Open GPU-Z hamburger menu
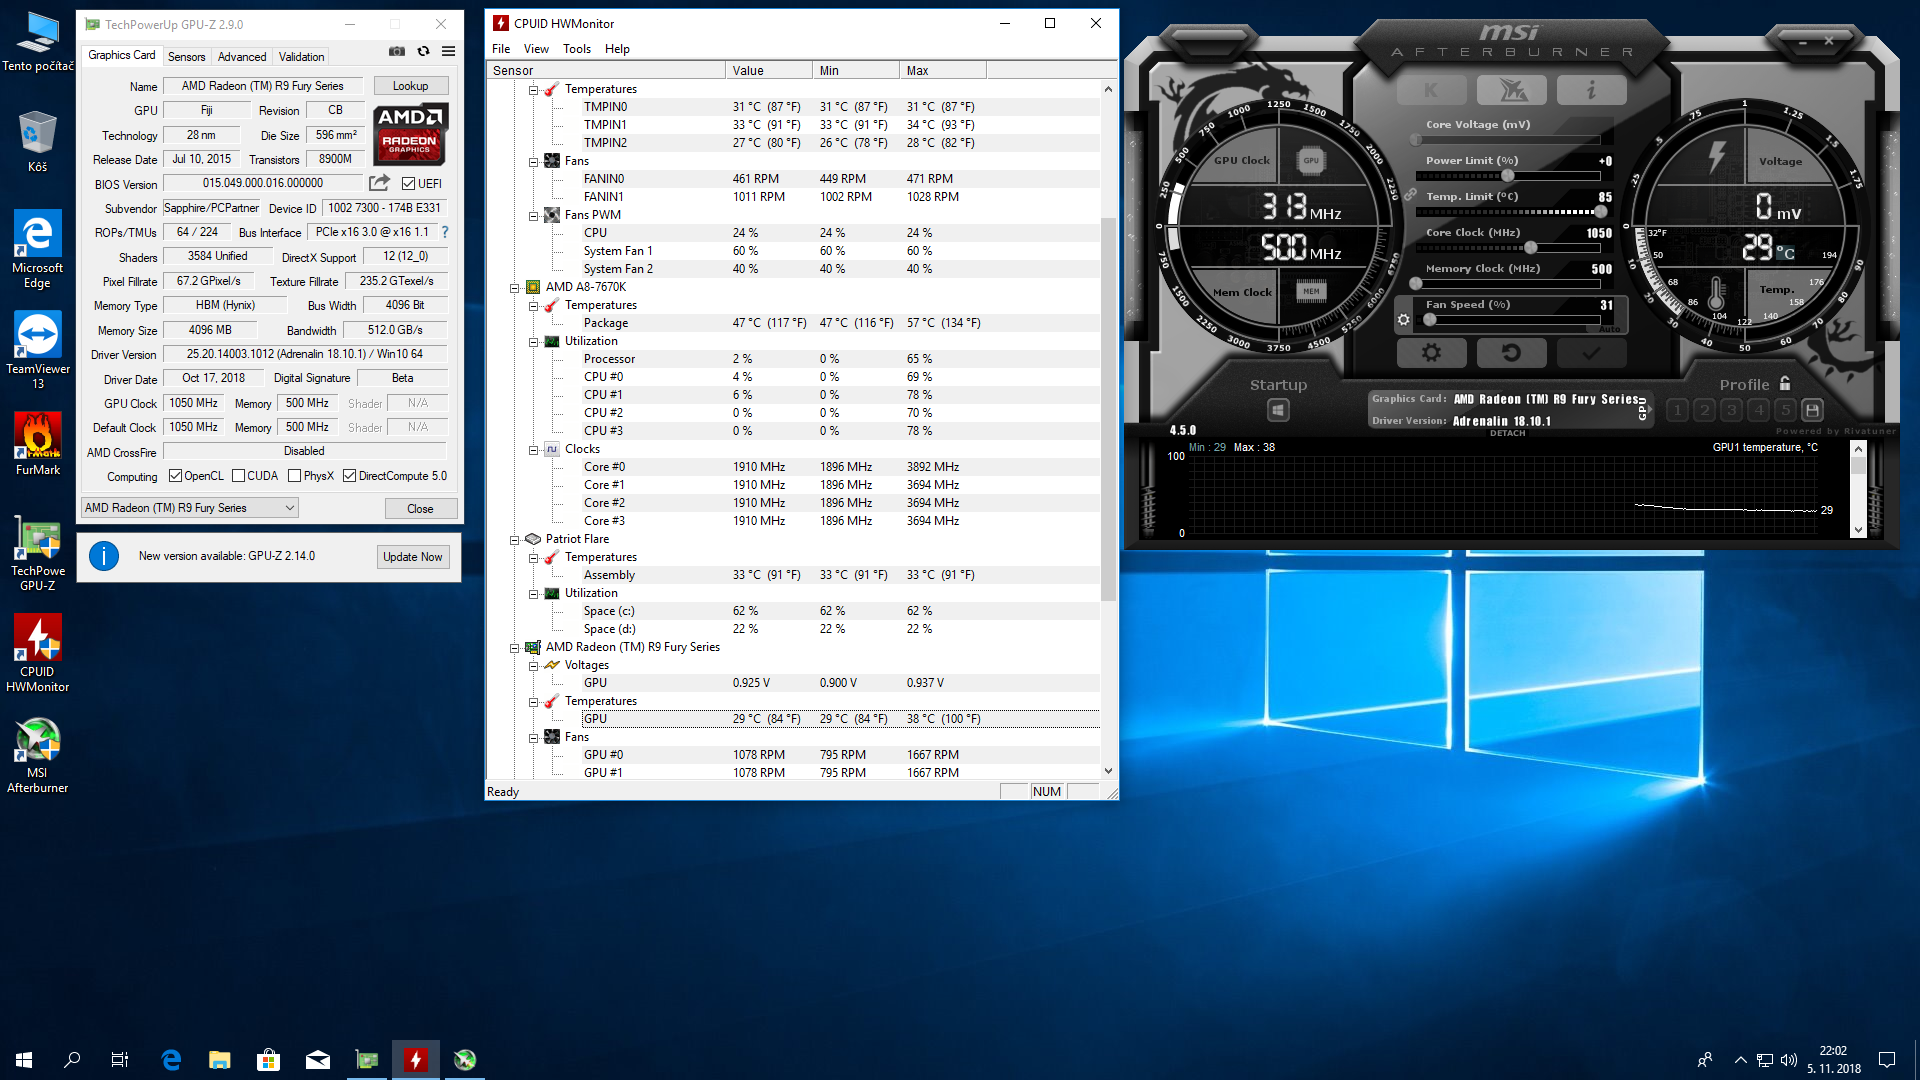Viewport: 1920px width, 1080px height. [449, 51]
